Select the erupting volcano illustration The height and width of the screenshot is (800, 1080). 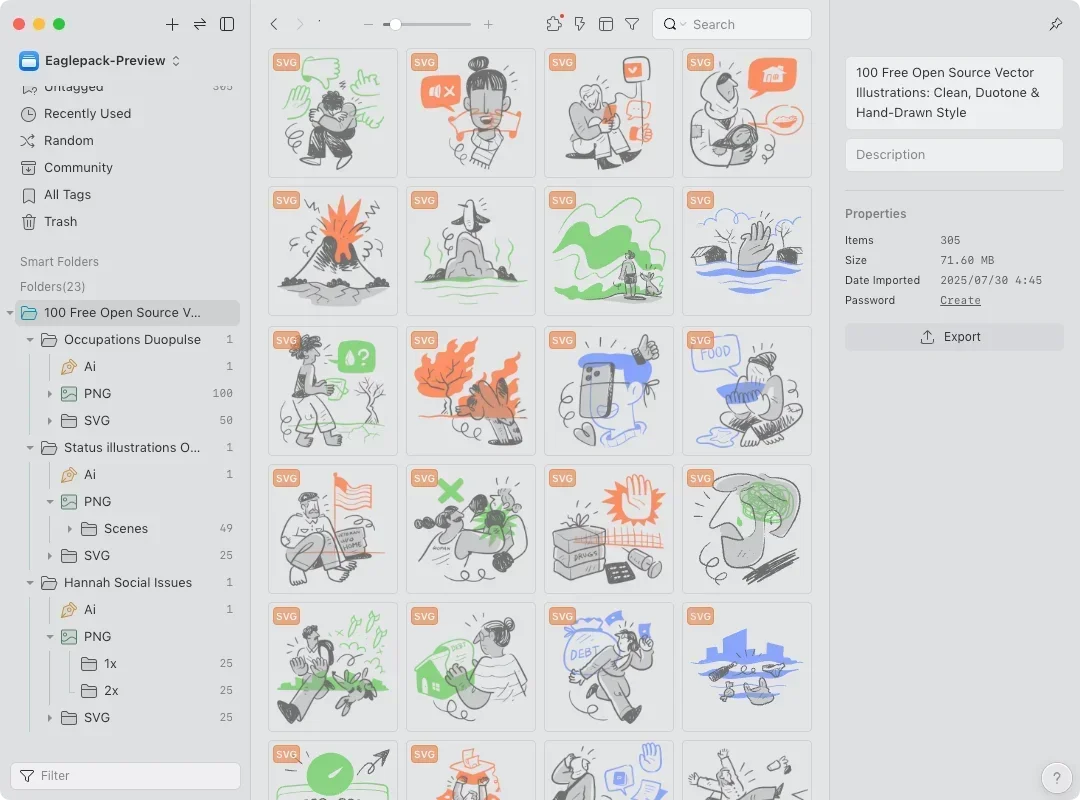click(333, 251)
